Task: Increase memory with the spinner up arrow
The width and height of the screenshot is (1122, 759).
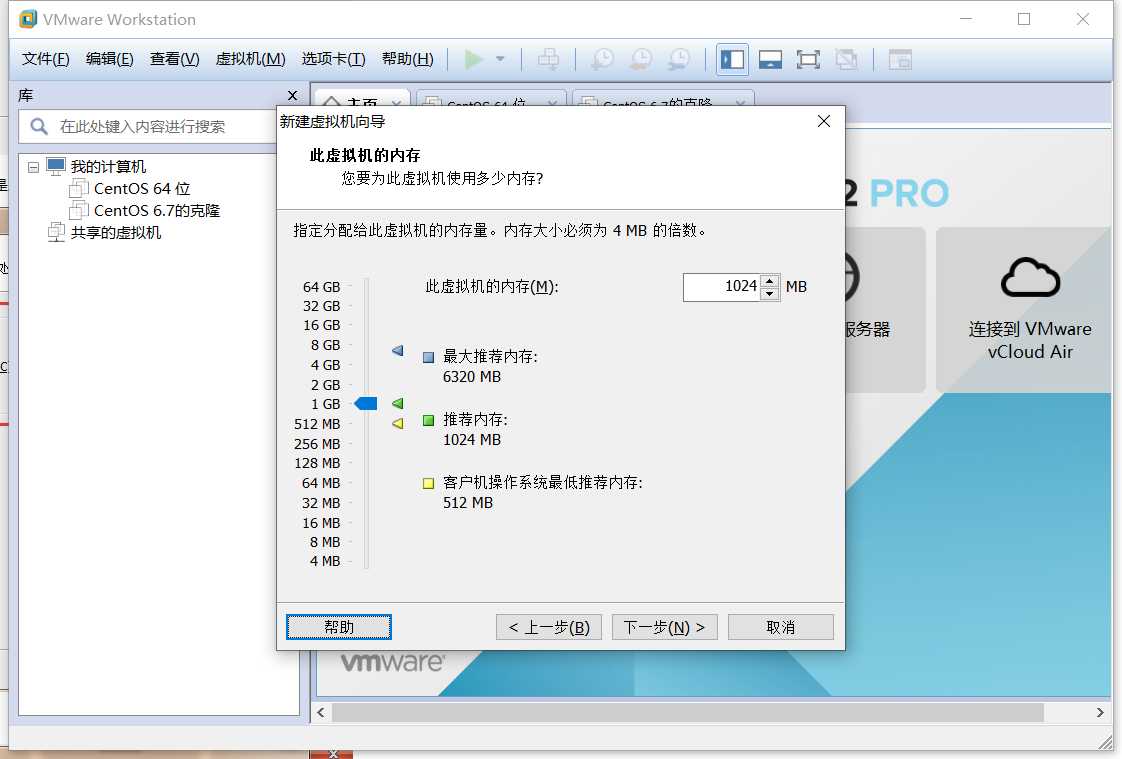Action: coord(769,281)
